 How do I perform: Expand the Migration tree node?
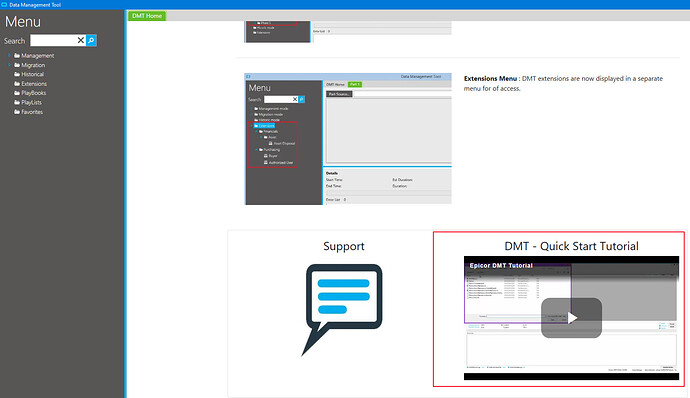(x=9, y=65)
